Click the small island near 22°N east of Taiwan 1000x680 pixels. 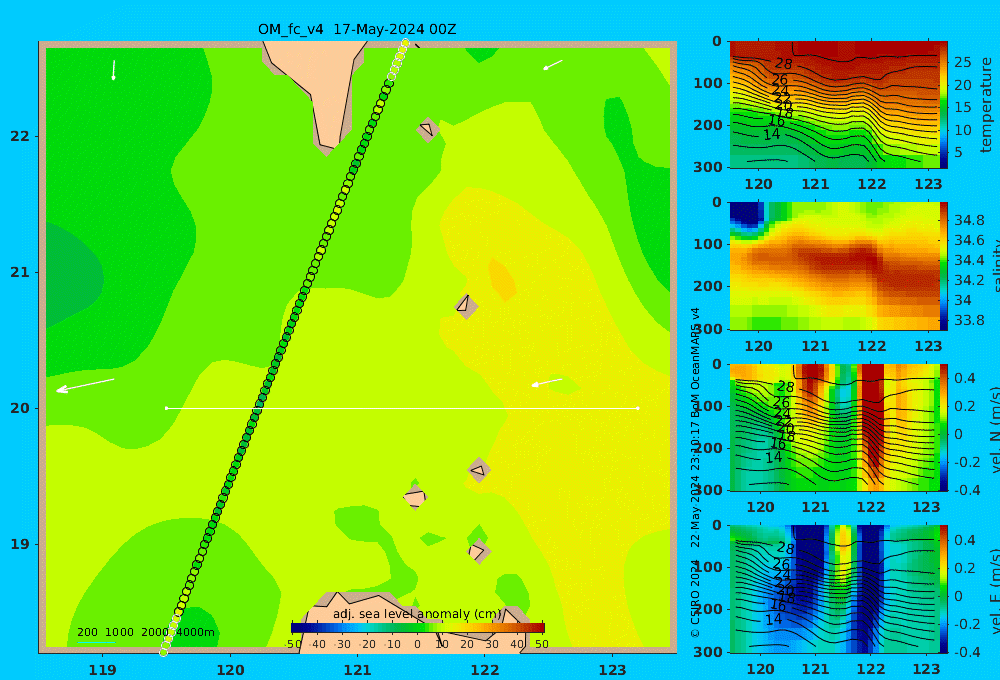tap(427, 129)
